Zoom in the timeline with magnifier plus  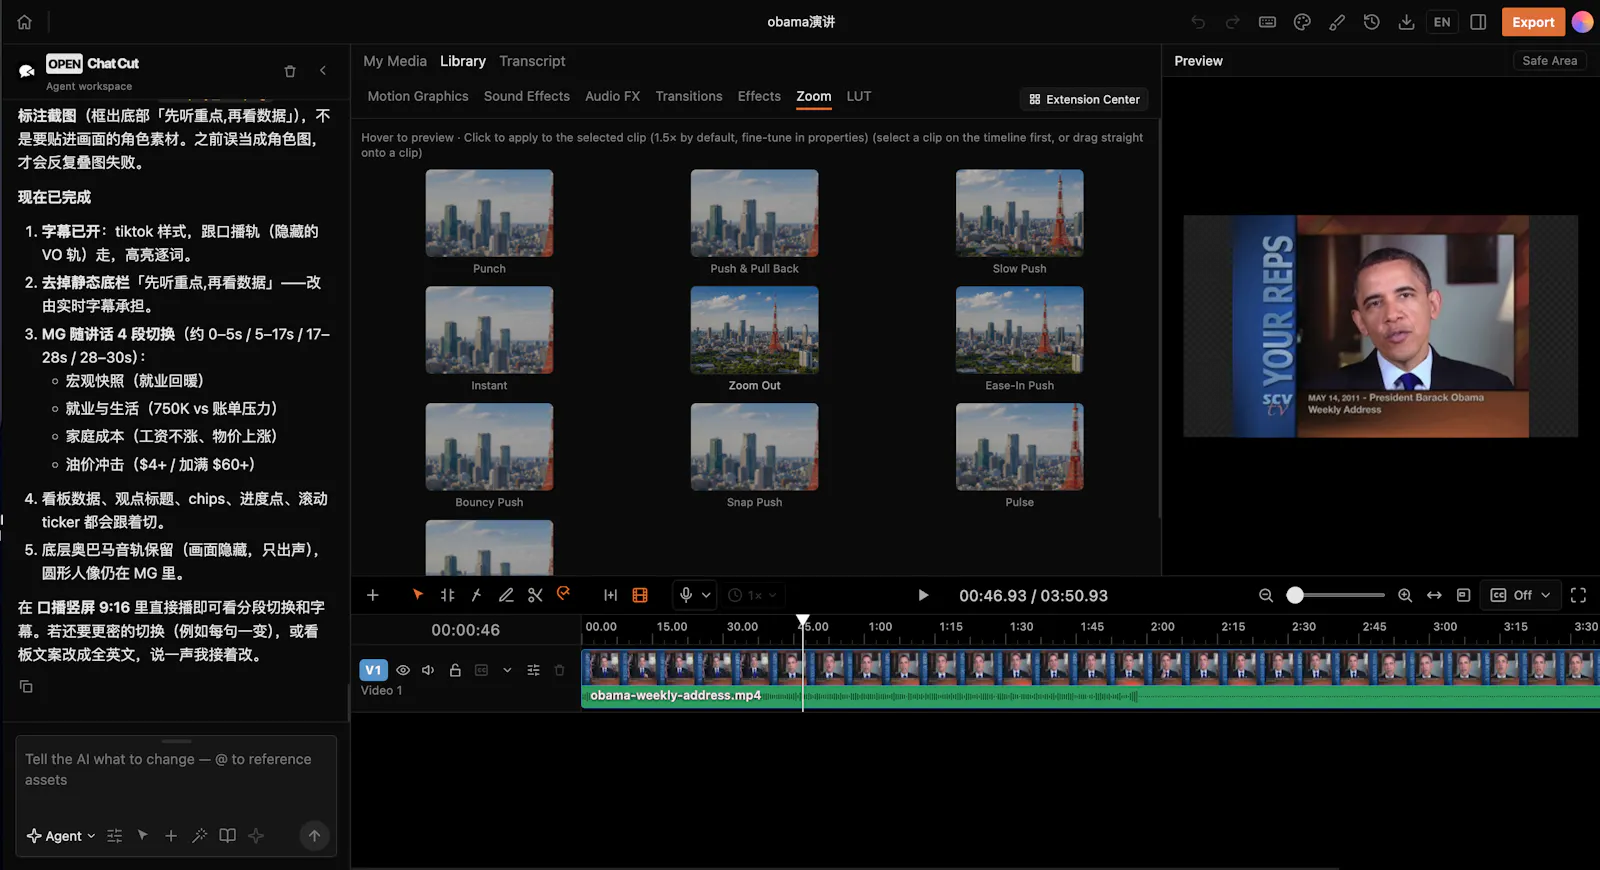coord(1405,595)
